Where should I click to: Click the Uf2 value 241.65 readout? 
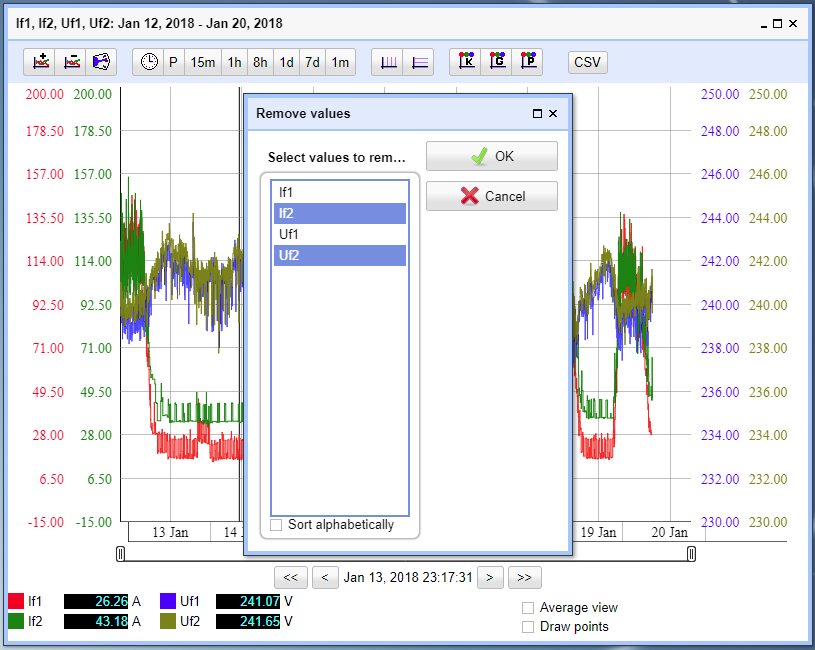pyautogui.click(x=248, y=621)
